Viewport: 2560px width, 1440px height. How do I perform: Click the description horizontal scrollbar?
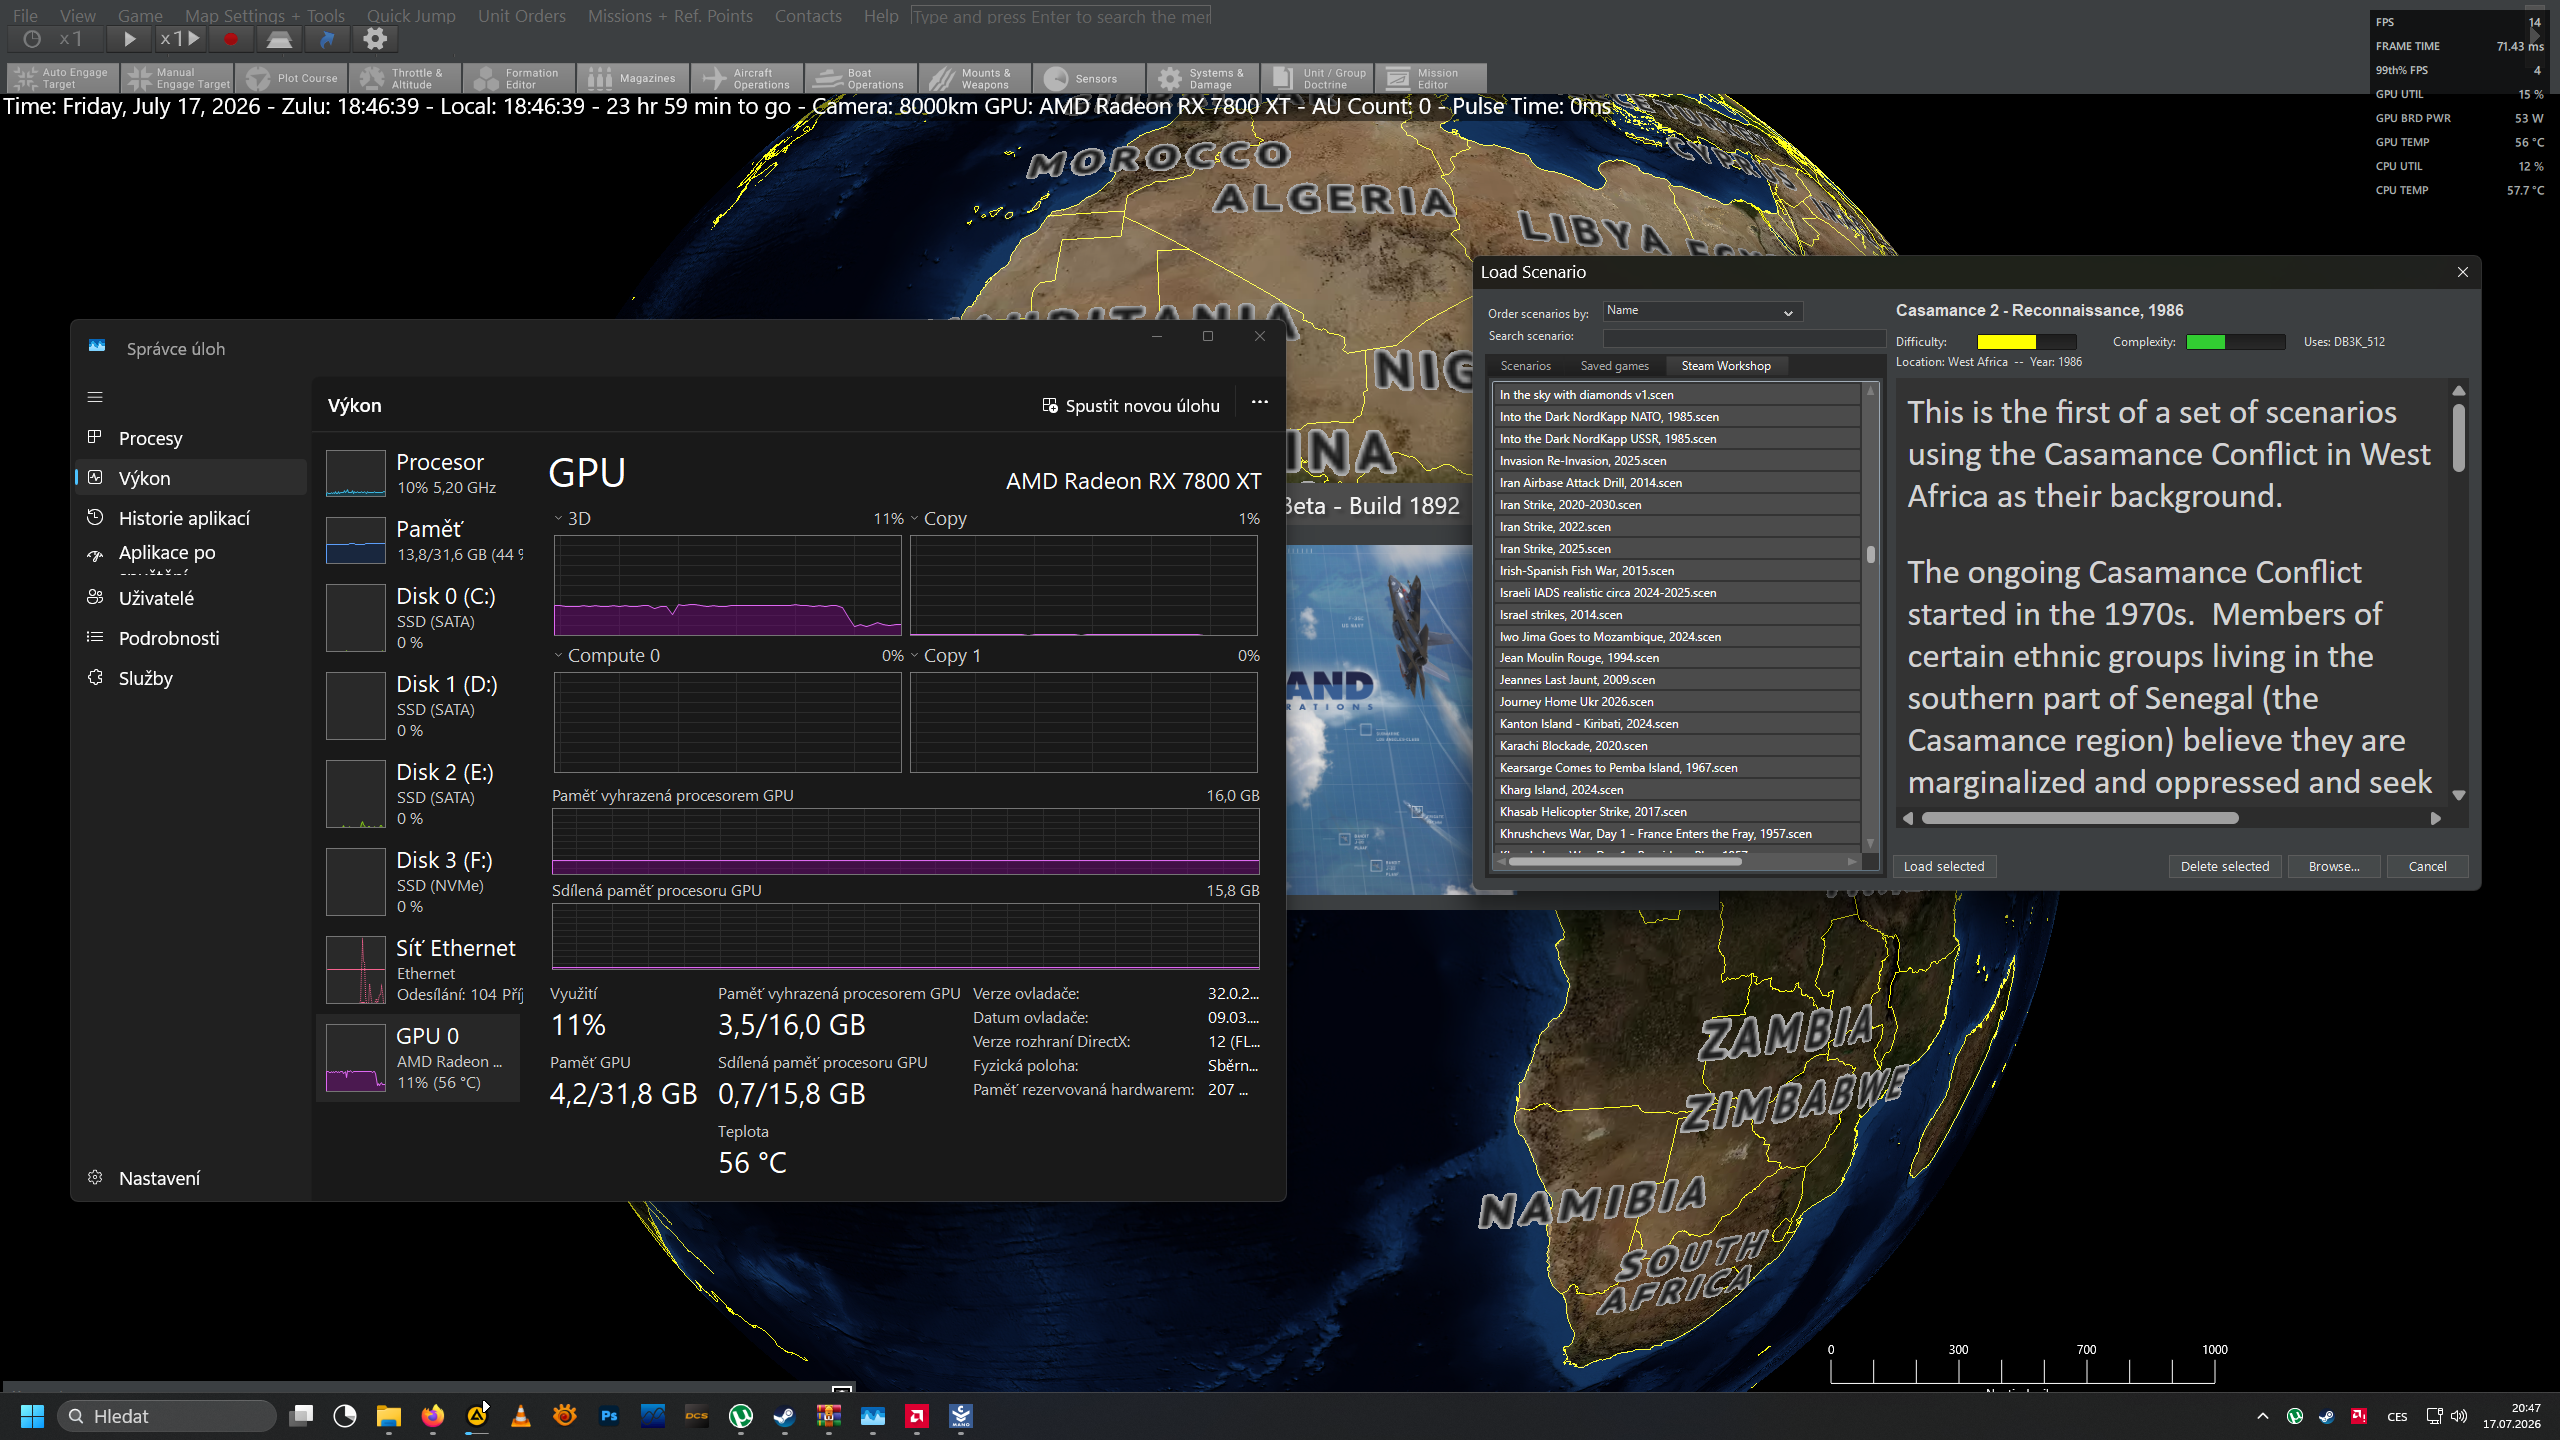[2080, 818]
